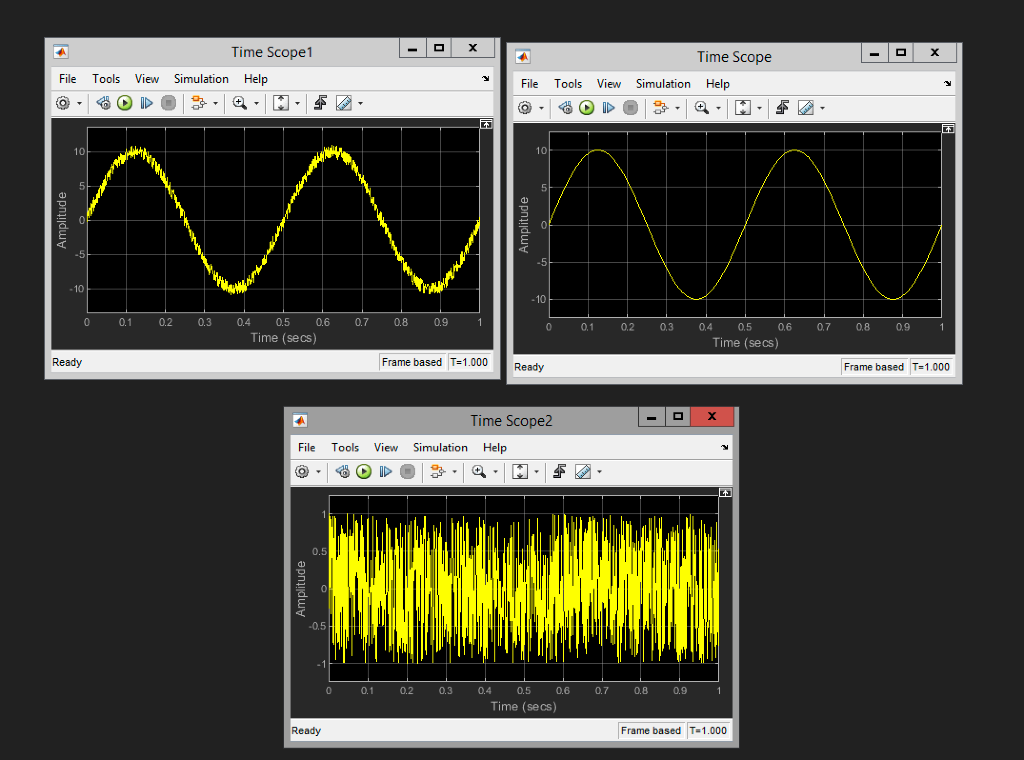The image size is (1024, 760).
Task: Click the Layout selector icon in Time Scope1
Action: coord(283,102)
